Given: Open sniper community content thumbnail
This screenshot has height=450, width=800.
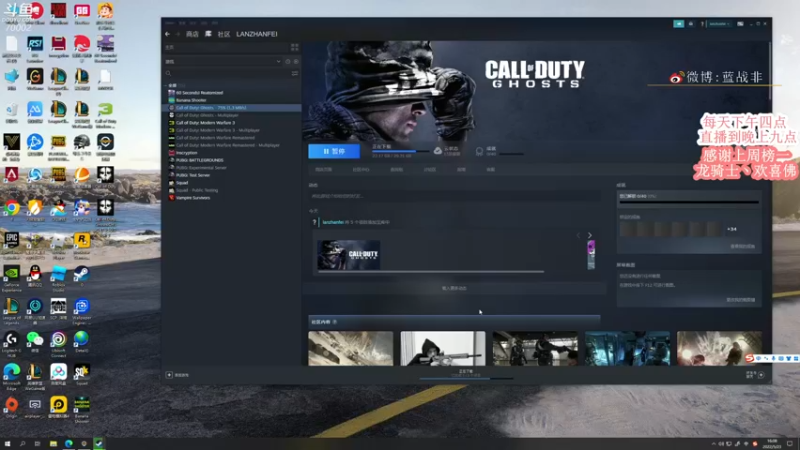Looking at the screenshot, I should pos(443,348).
